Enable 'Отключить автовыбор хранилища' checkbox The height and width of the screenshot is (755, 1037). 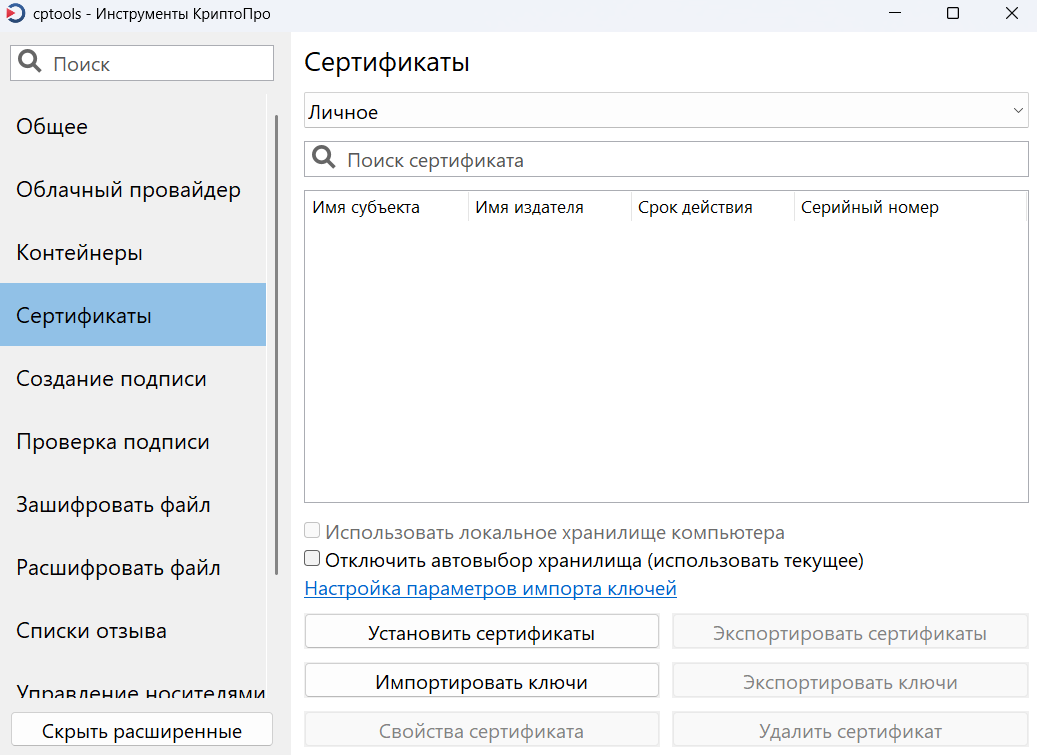click(x=313, y=559)
